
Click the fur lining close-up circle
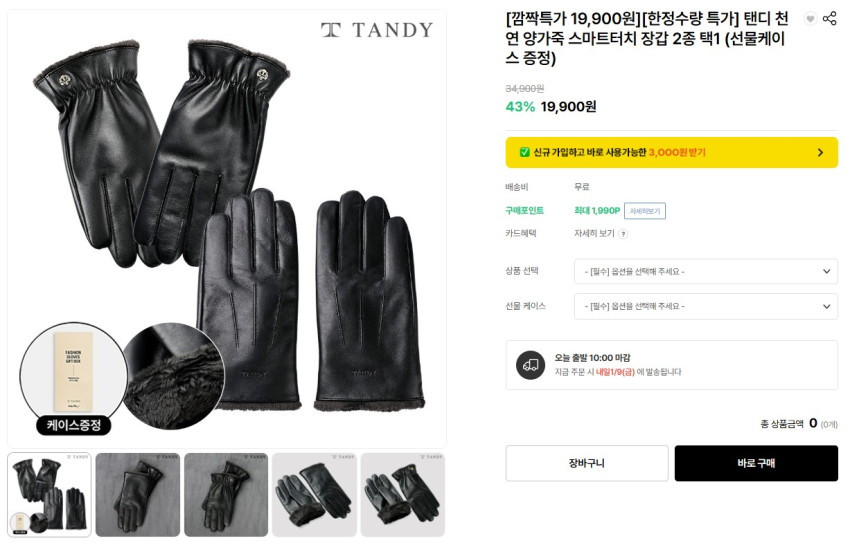coord(173,376)
